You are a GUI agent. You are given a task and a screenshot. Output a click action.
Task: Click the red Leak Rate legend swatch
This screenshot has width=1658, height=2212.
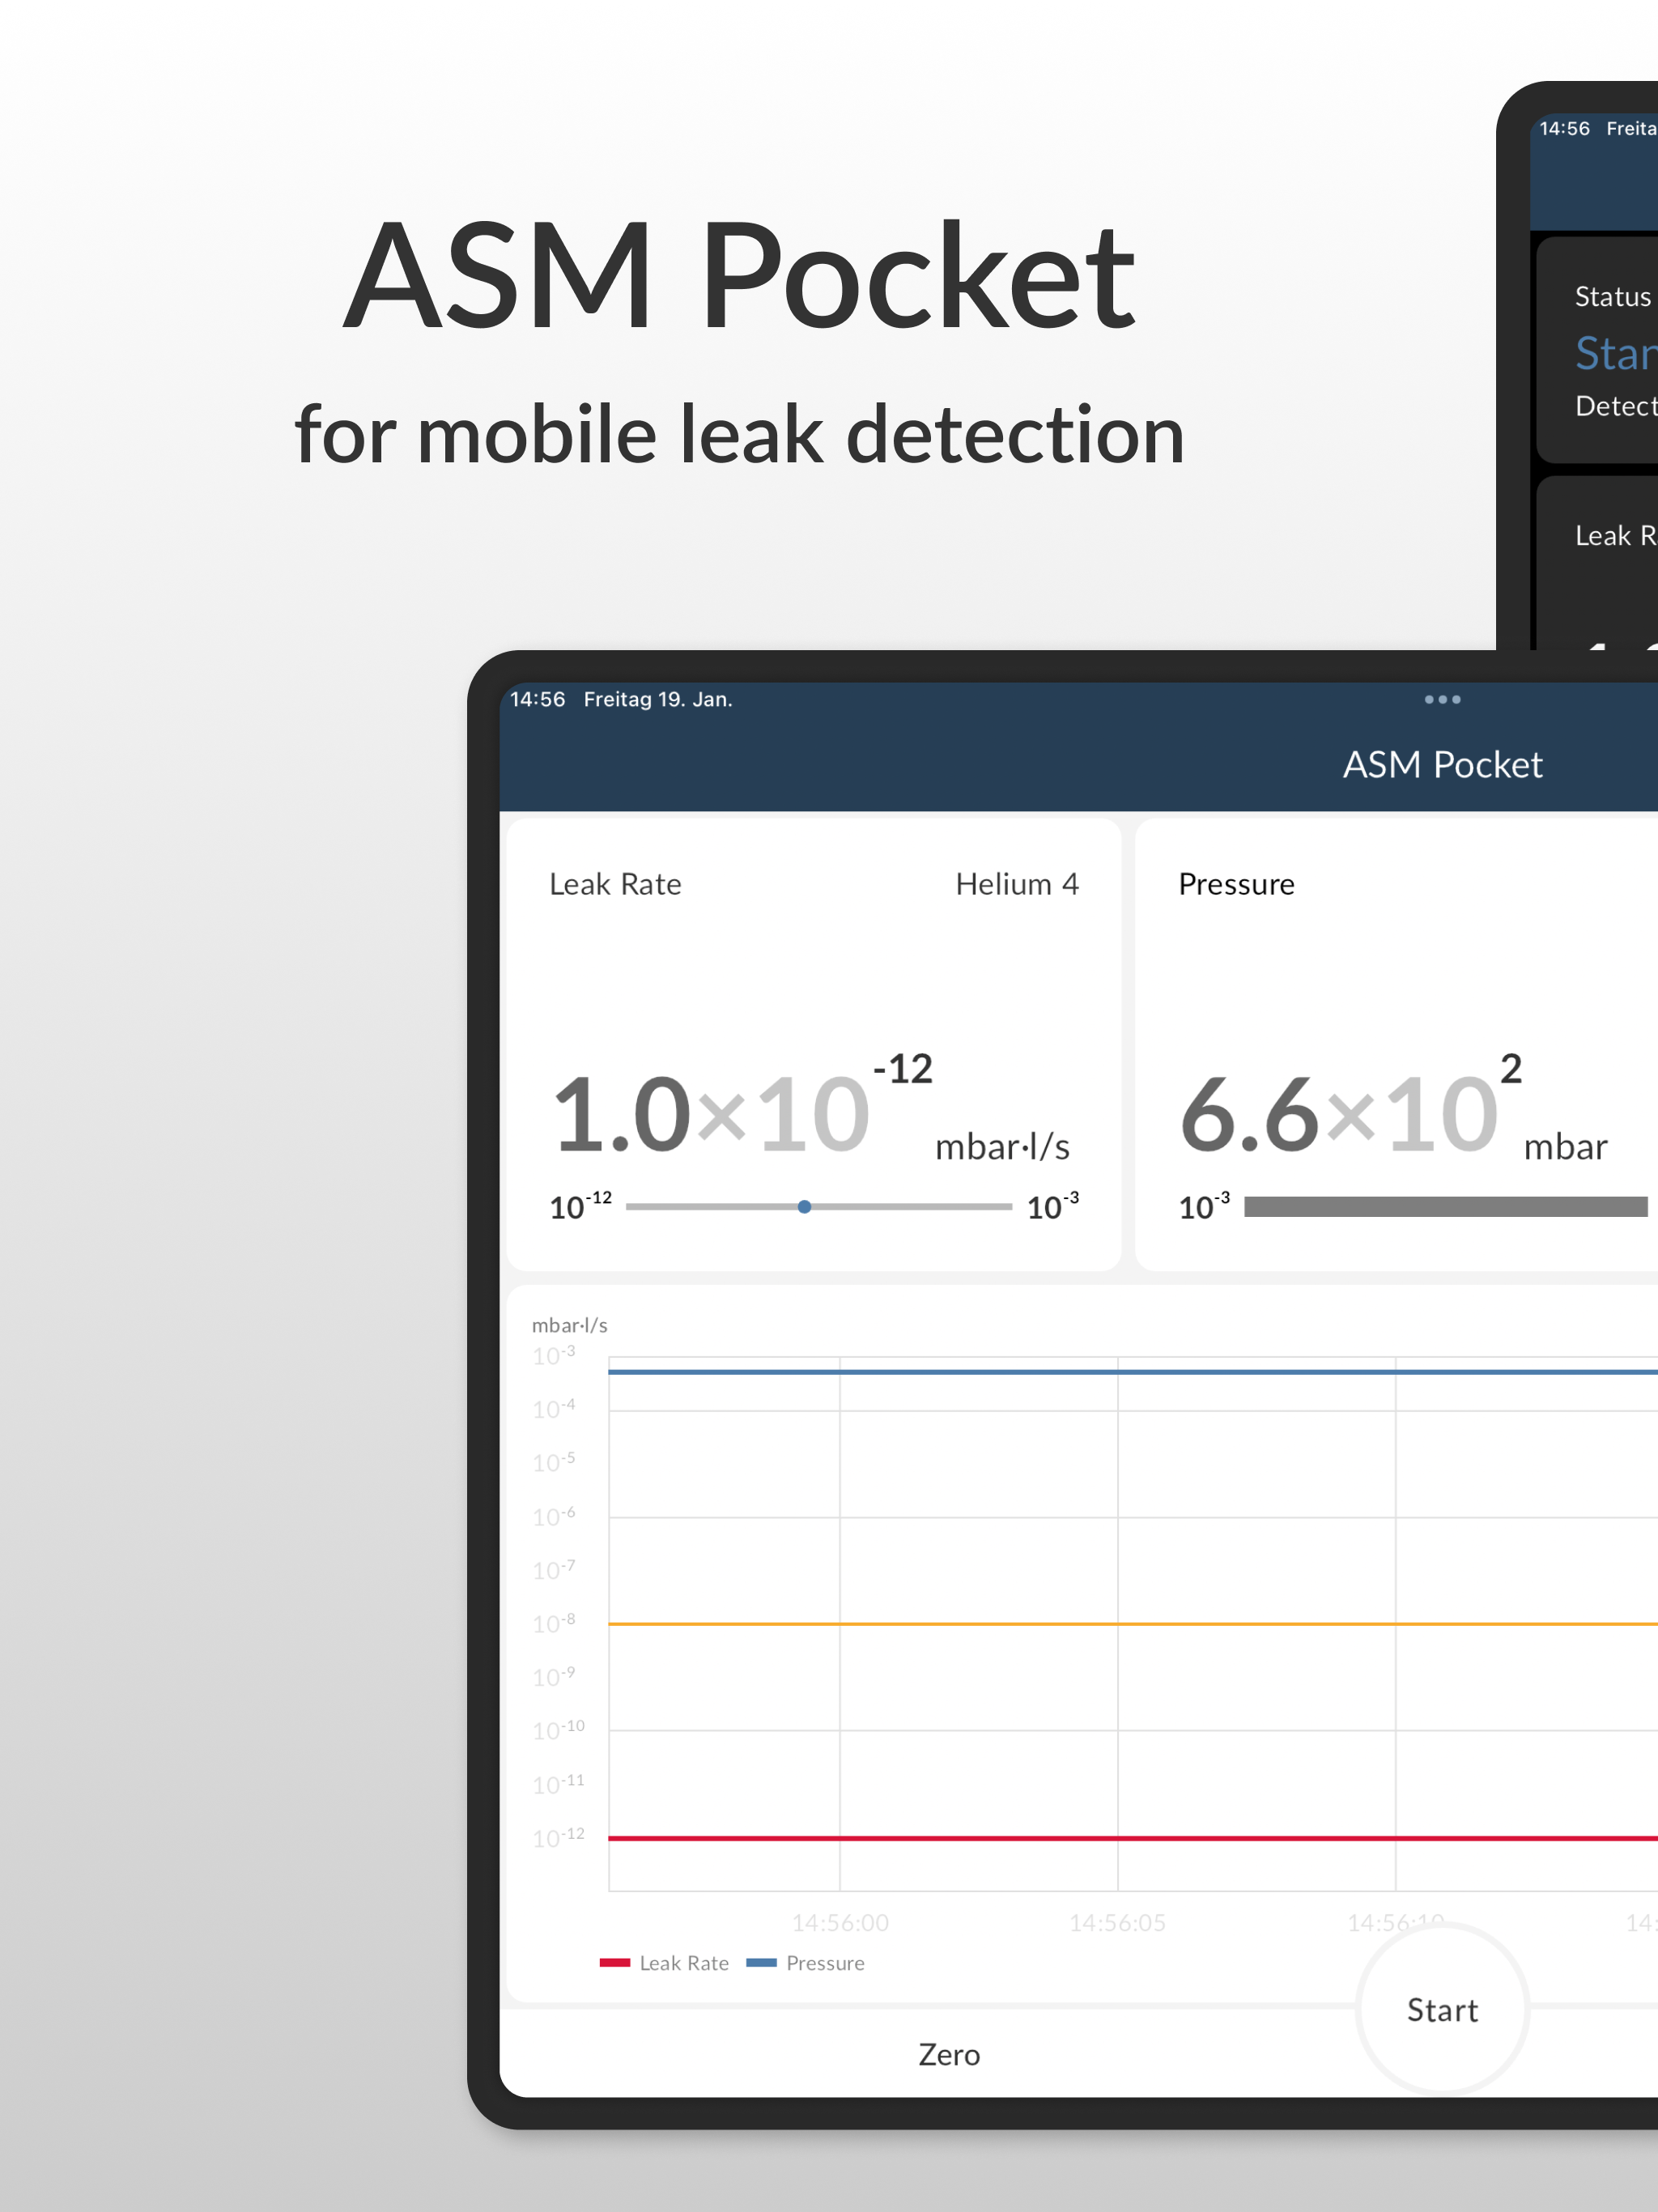(x=614, y=1962)
